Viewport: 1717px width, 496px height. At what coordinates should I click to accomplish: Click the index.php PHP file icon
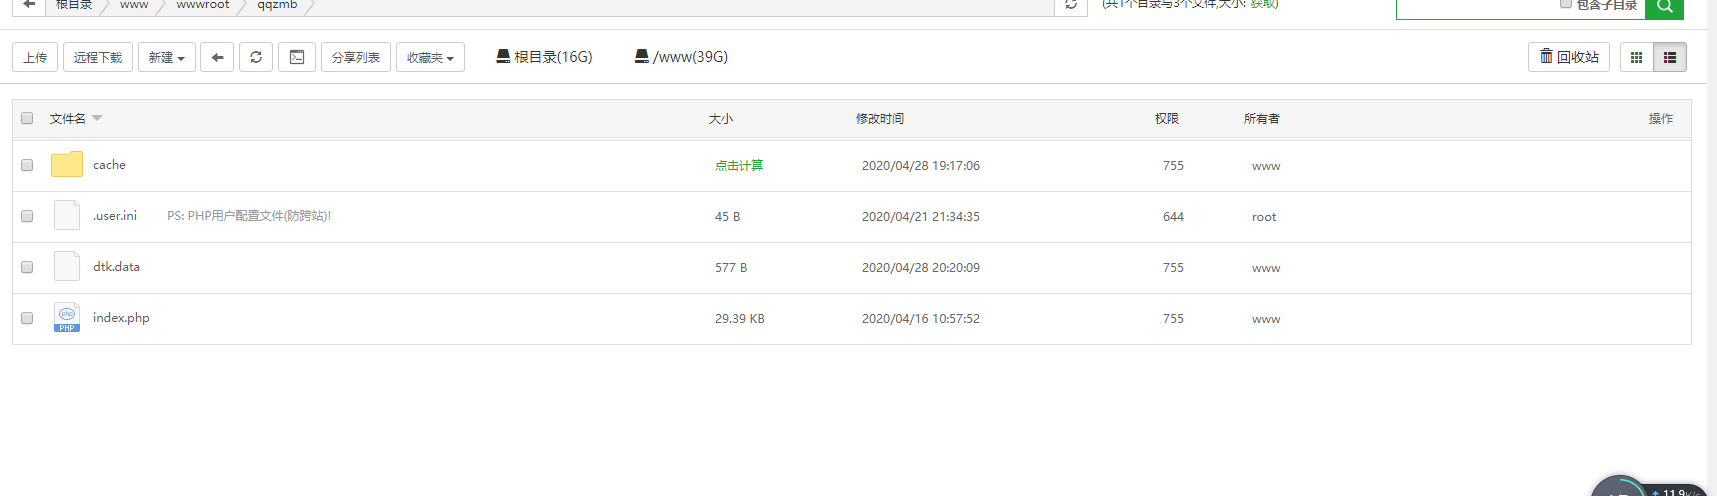pyautogui.click(x=67, y=318)
